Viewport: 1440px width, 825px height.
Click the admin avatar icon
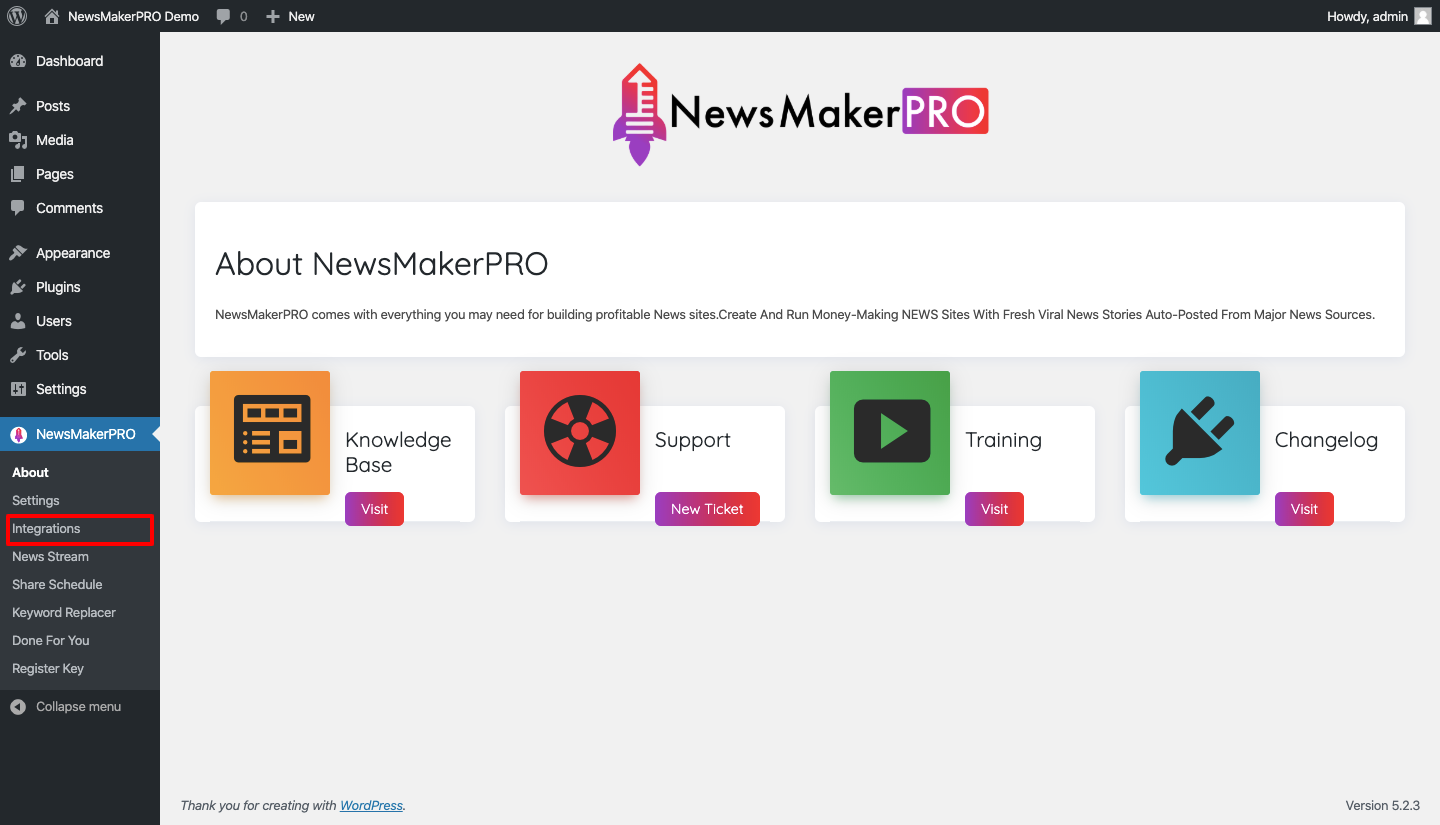[1423, 16]
